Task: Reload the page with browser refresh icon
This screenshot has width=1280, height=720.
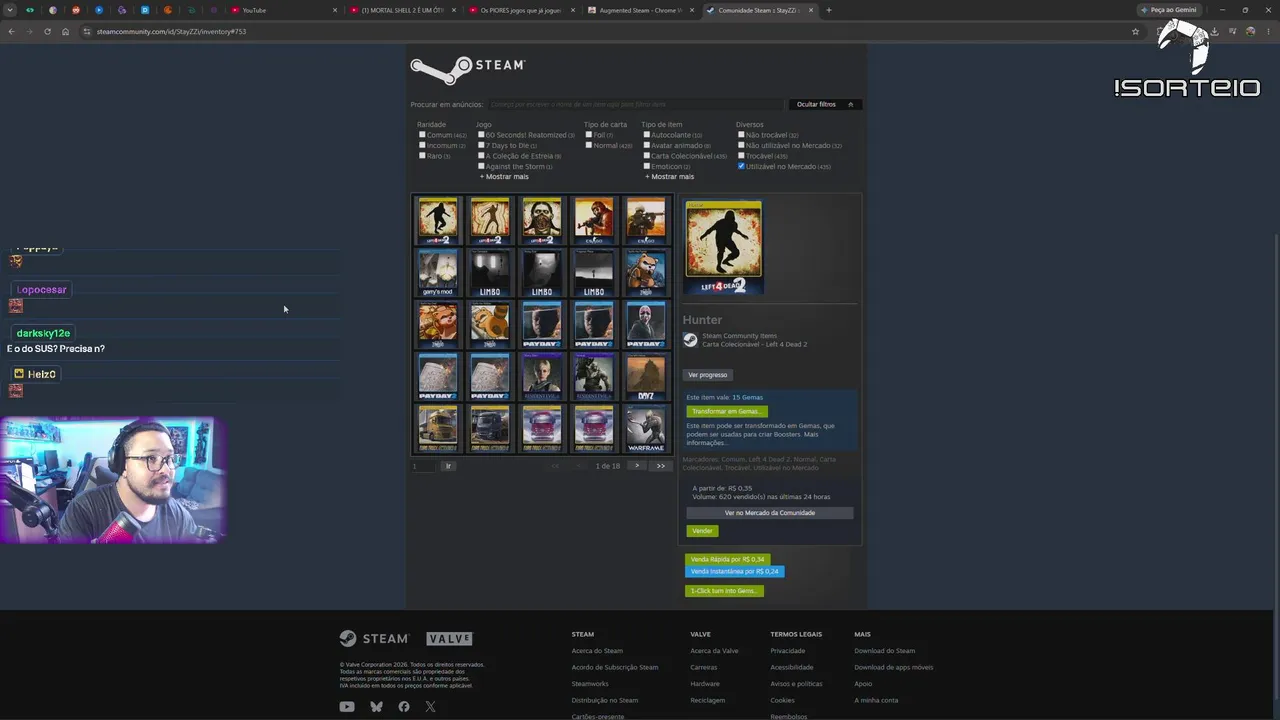Action: pyautogui.click(x=47, y=31)
